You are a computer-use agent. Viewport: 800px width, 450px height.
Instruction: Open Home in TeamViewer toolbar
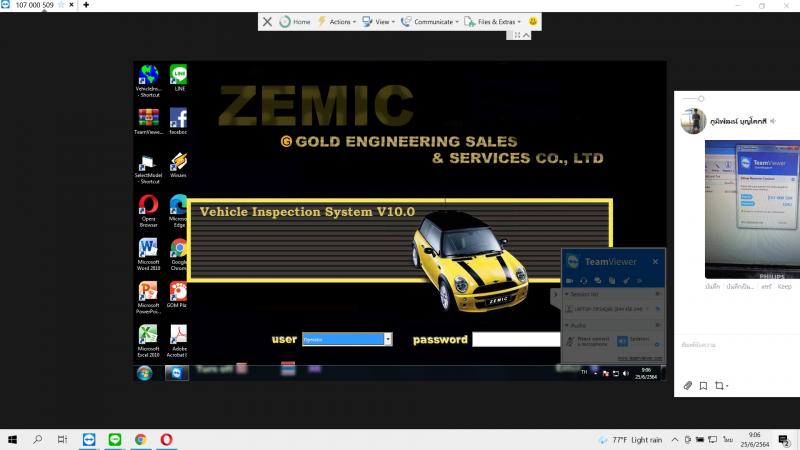[x=295, y=21]
